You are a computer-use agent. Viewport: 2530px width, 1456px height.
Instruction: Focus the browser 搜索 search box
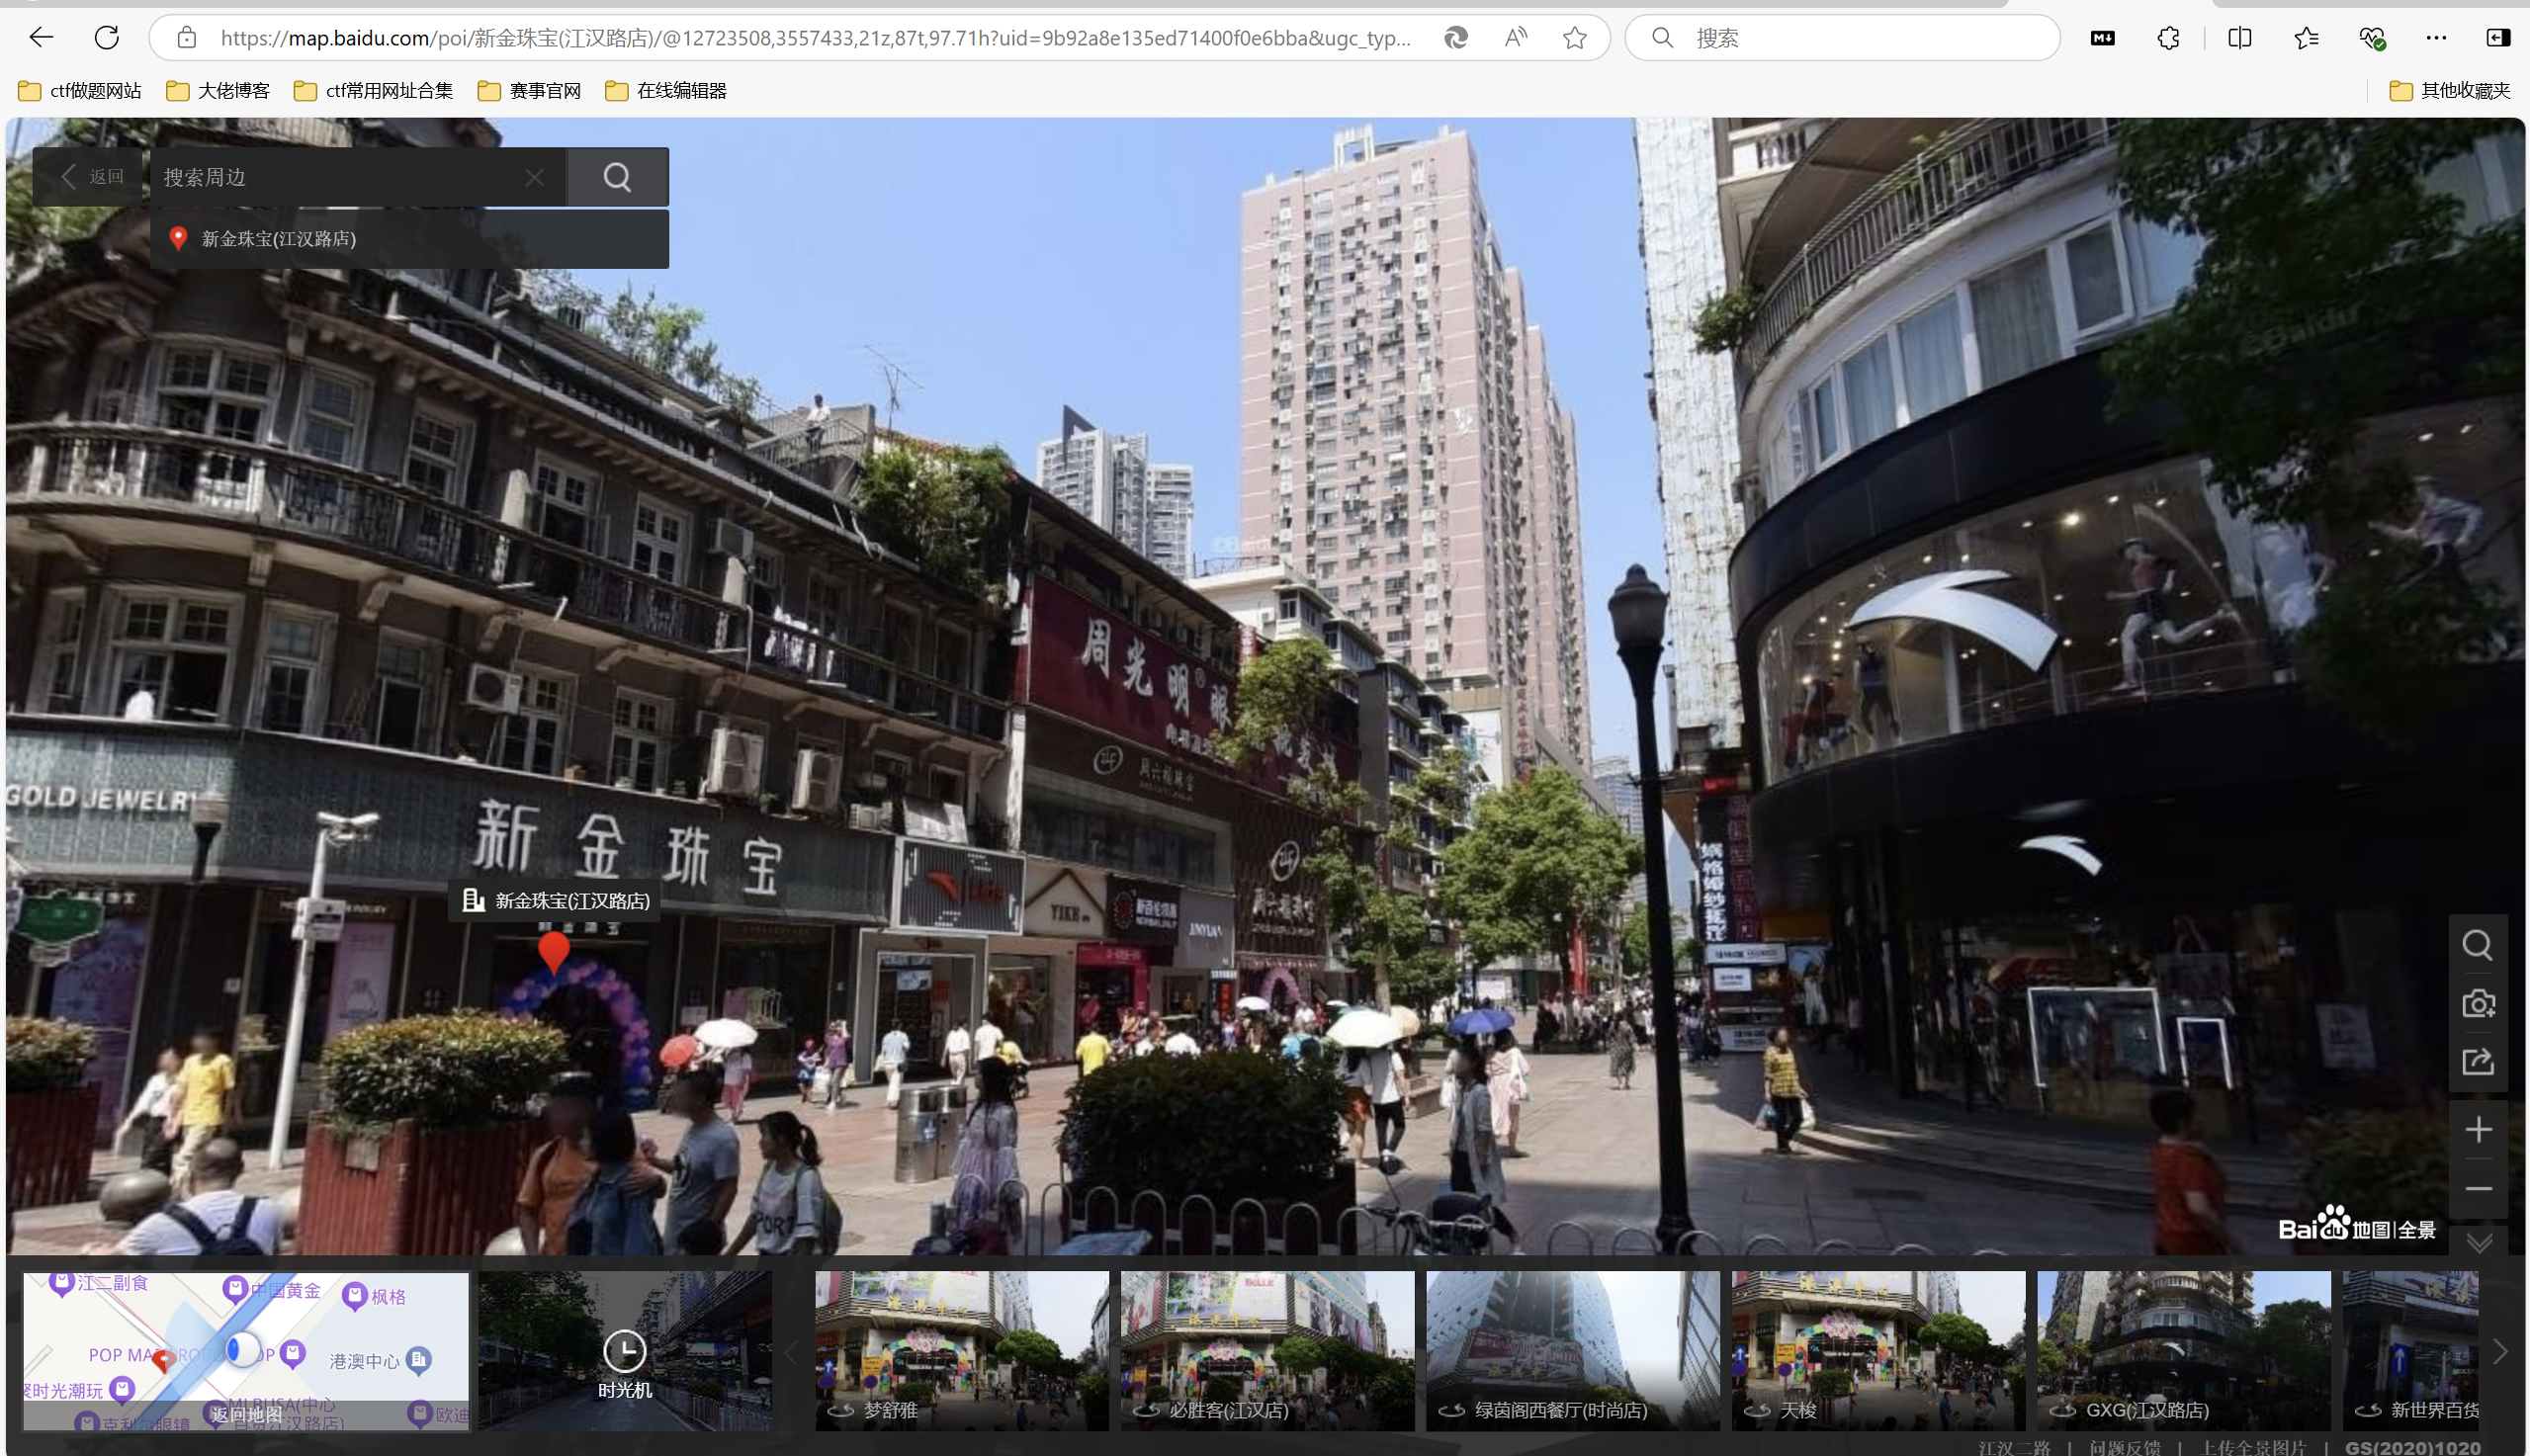pos(1842,38)
